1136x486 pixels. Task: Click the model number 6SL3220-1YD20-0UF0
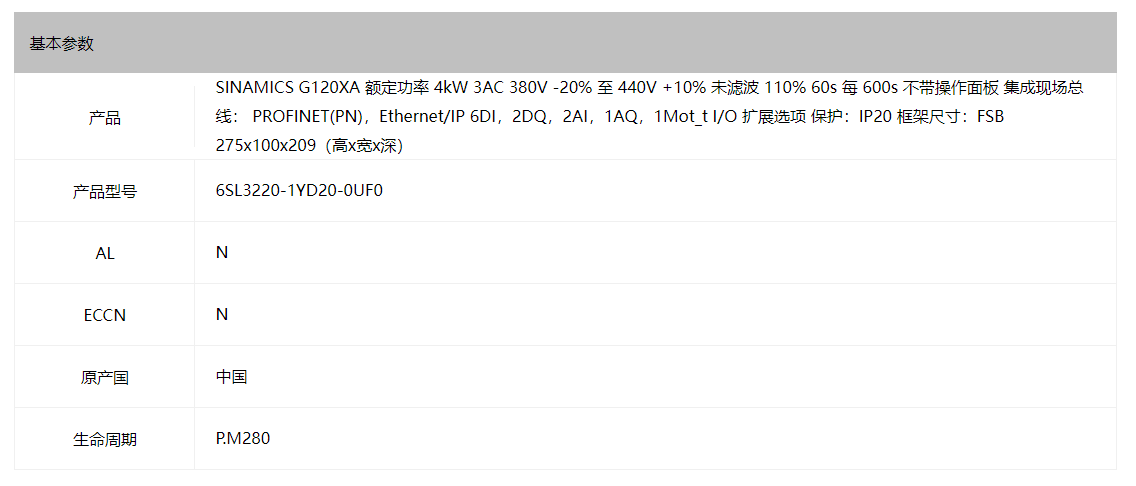(298, 191)
